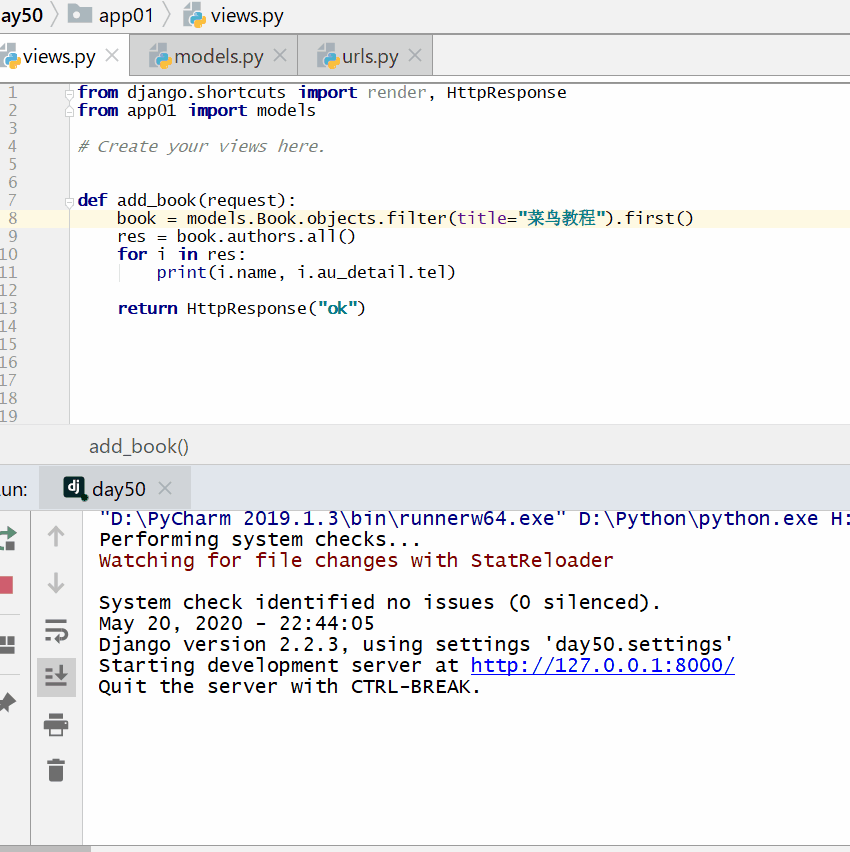Toggle soft-wrap in the console
Viewport: 850px width, 852px height.
coord(56,630)
